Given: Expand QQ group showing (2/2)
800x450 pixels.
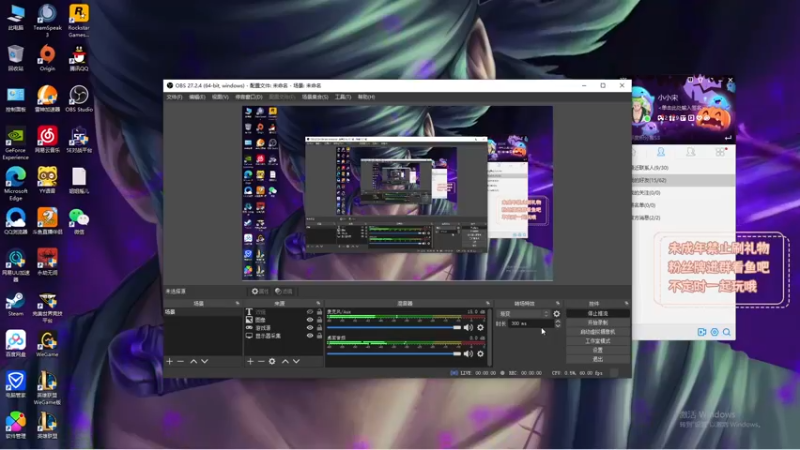Looking at the screenshot, I should (684, 217).
